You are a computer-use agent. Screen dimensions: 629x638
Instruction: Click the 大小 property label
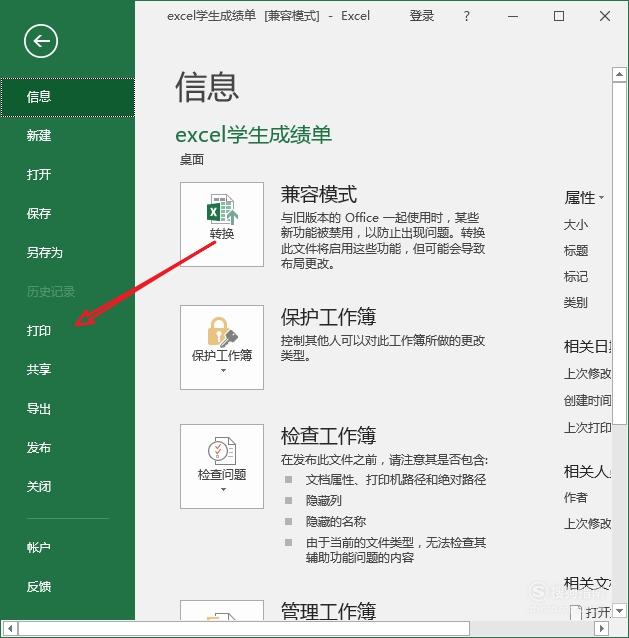pyautogui.click(x=576, y=225)
